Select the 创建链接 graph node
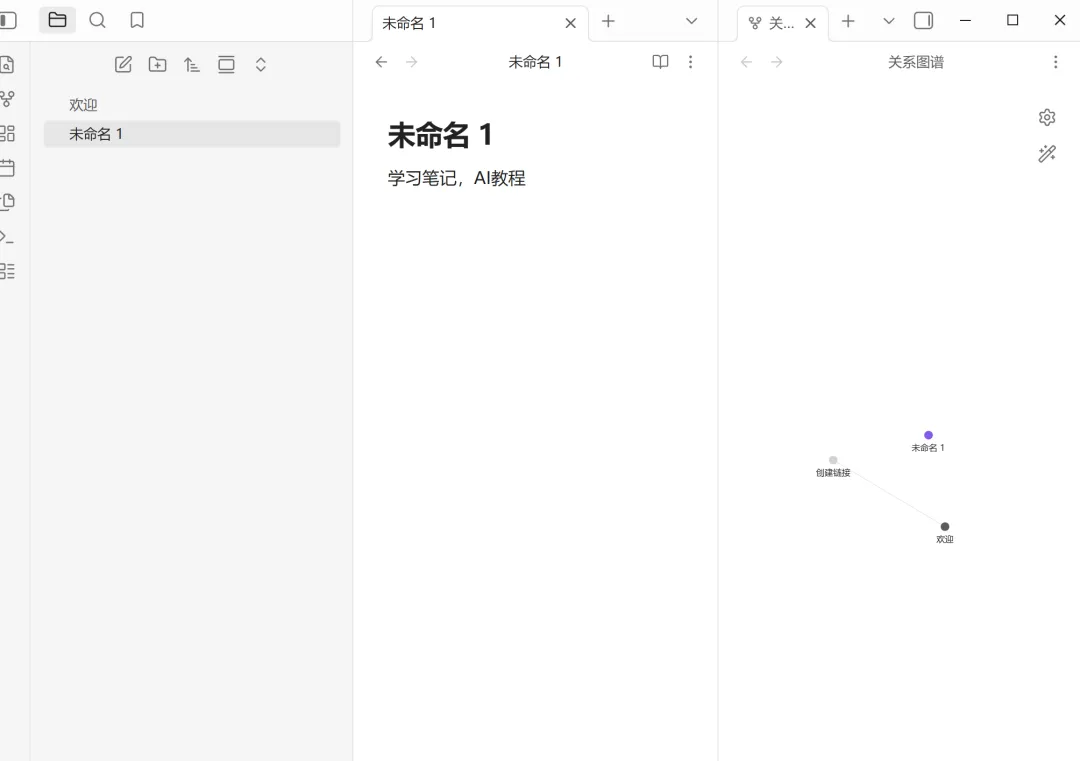 (833, 460)
